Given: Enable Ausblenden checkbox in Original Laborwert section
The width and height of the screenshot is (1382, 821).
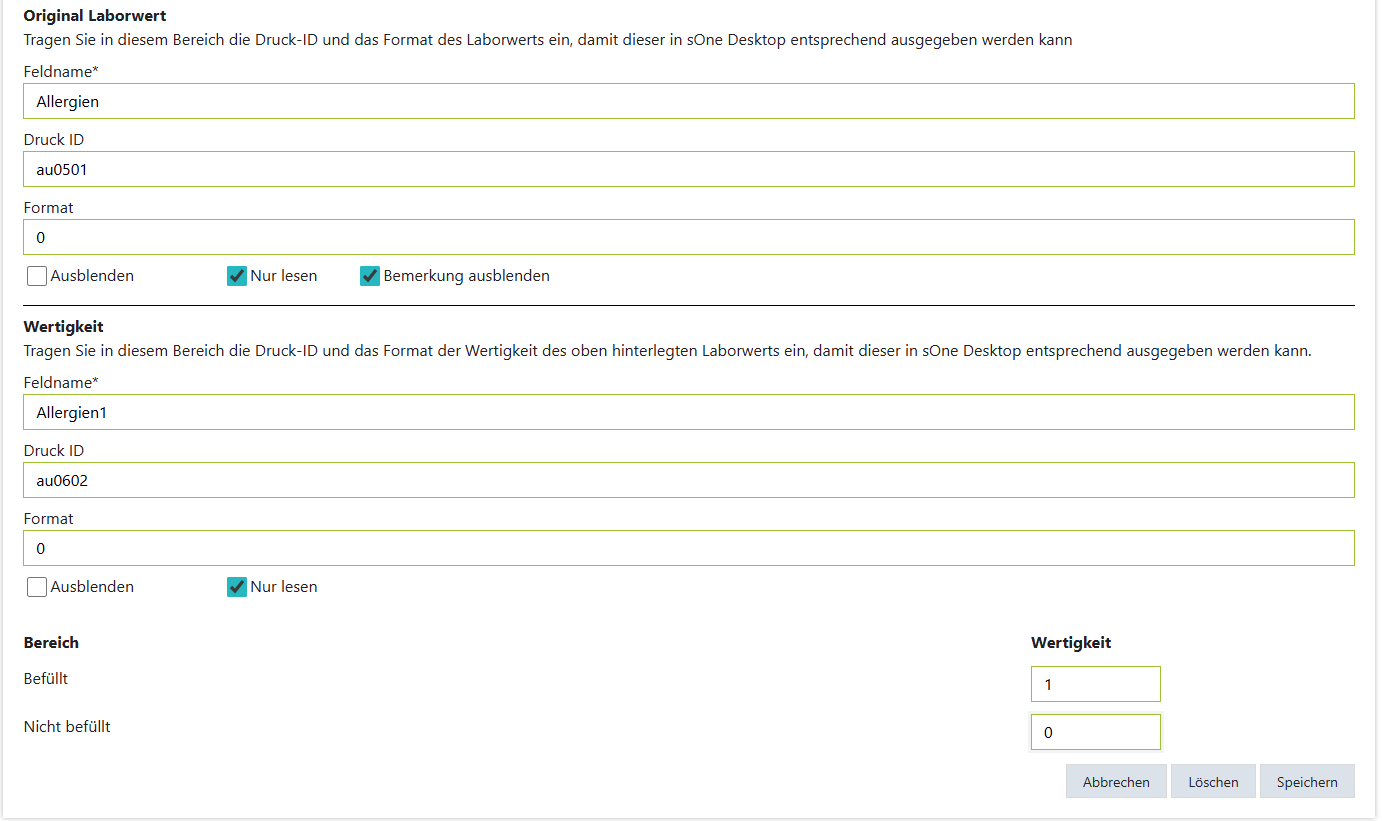Looking at the screenshot, I should (x=37, y=276).
